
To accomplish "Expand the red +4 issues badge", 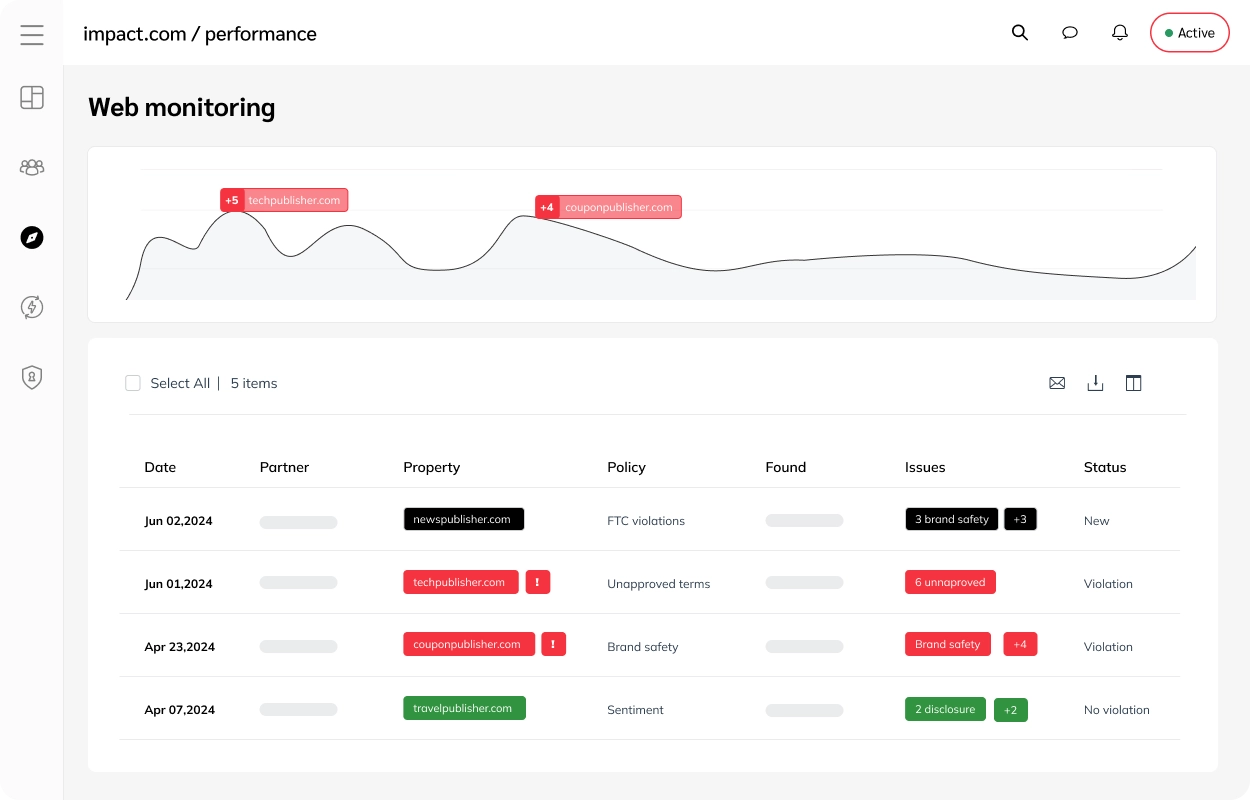I will coord(1020,644).
